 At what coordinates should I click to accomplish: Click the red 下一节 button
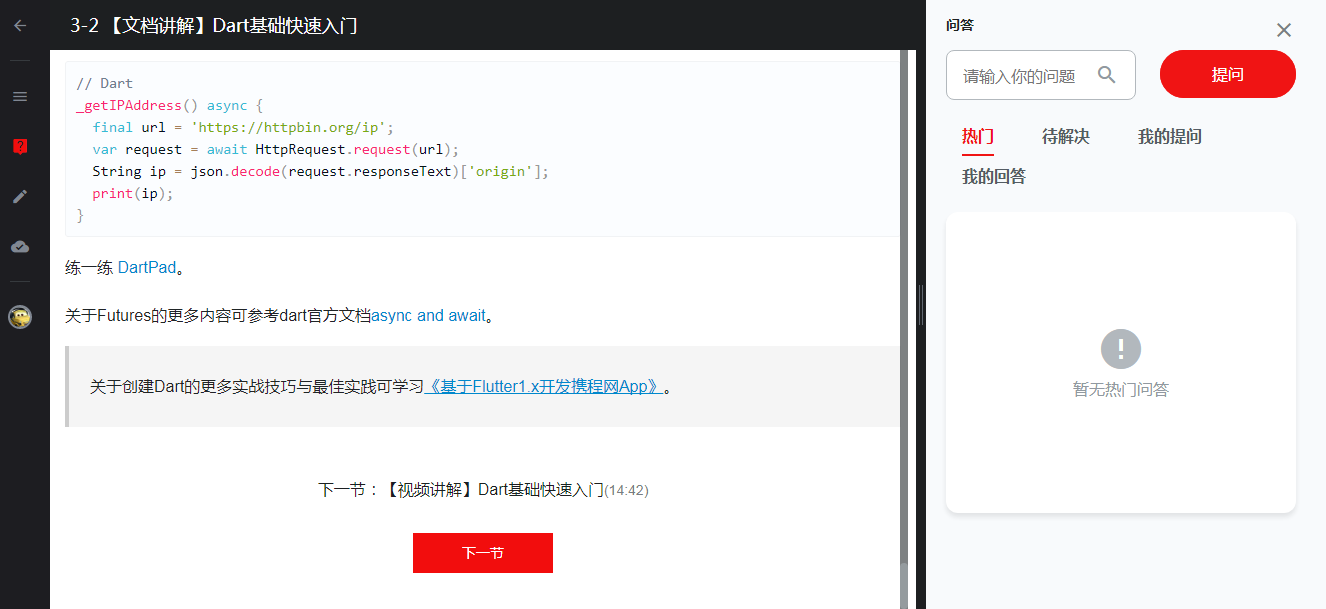point(483,553)
